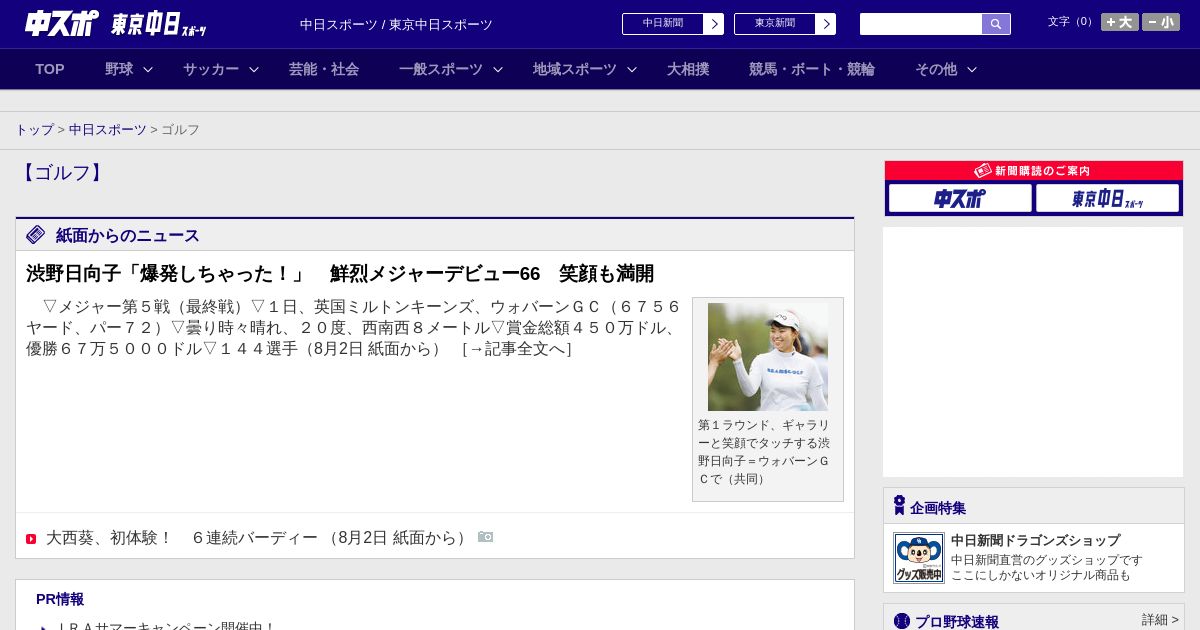
Task: Click the PR情報 heading
Action: (60, 599)
